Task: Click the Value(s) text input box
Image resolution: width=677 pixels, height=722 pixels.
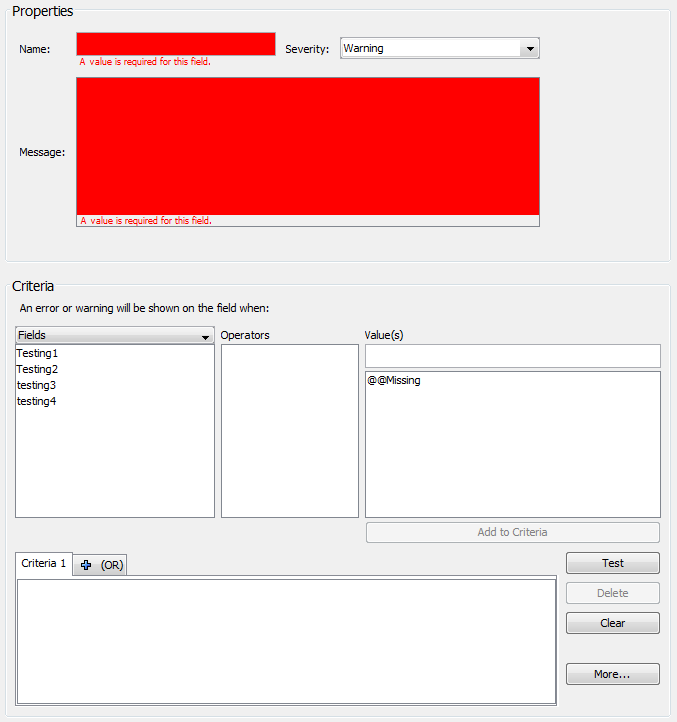Action: pos(513,356)
